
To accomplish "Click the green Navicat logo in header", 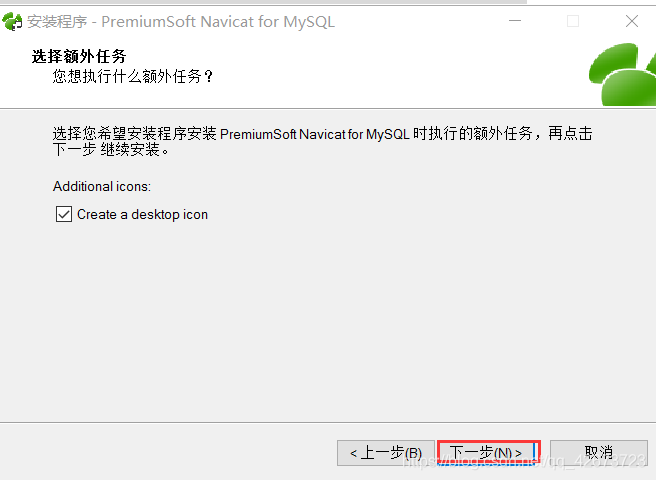I will (622, 74).
